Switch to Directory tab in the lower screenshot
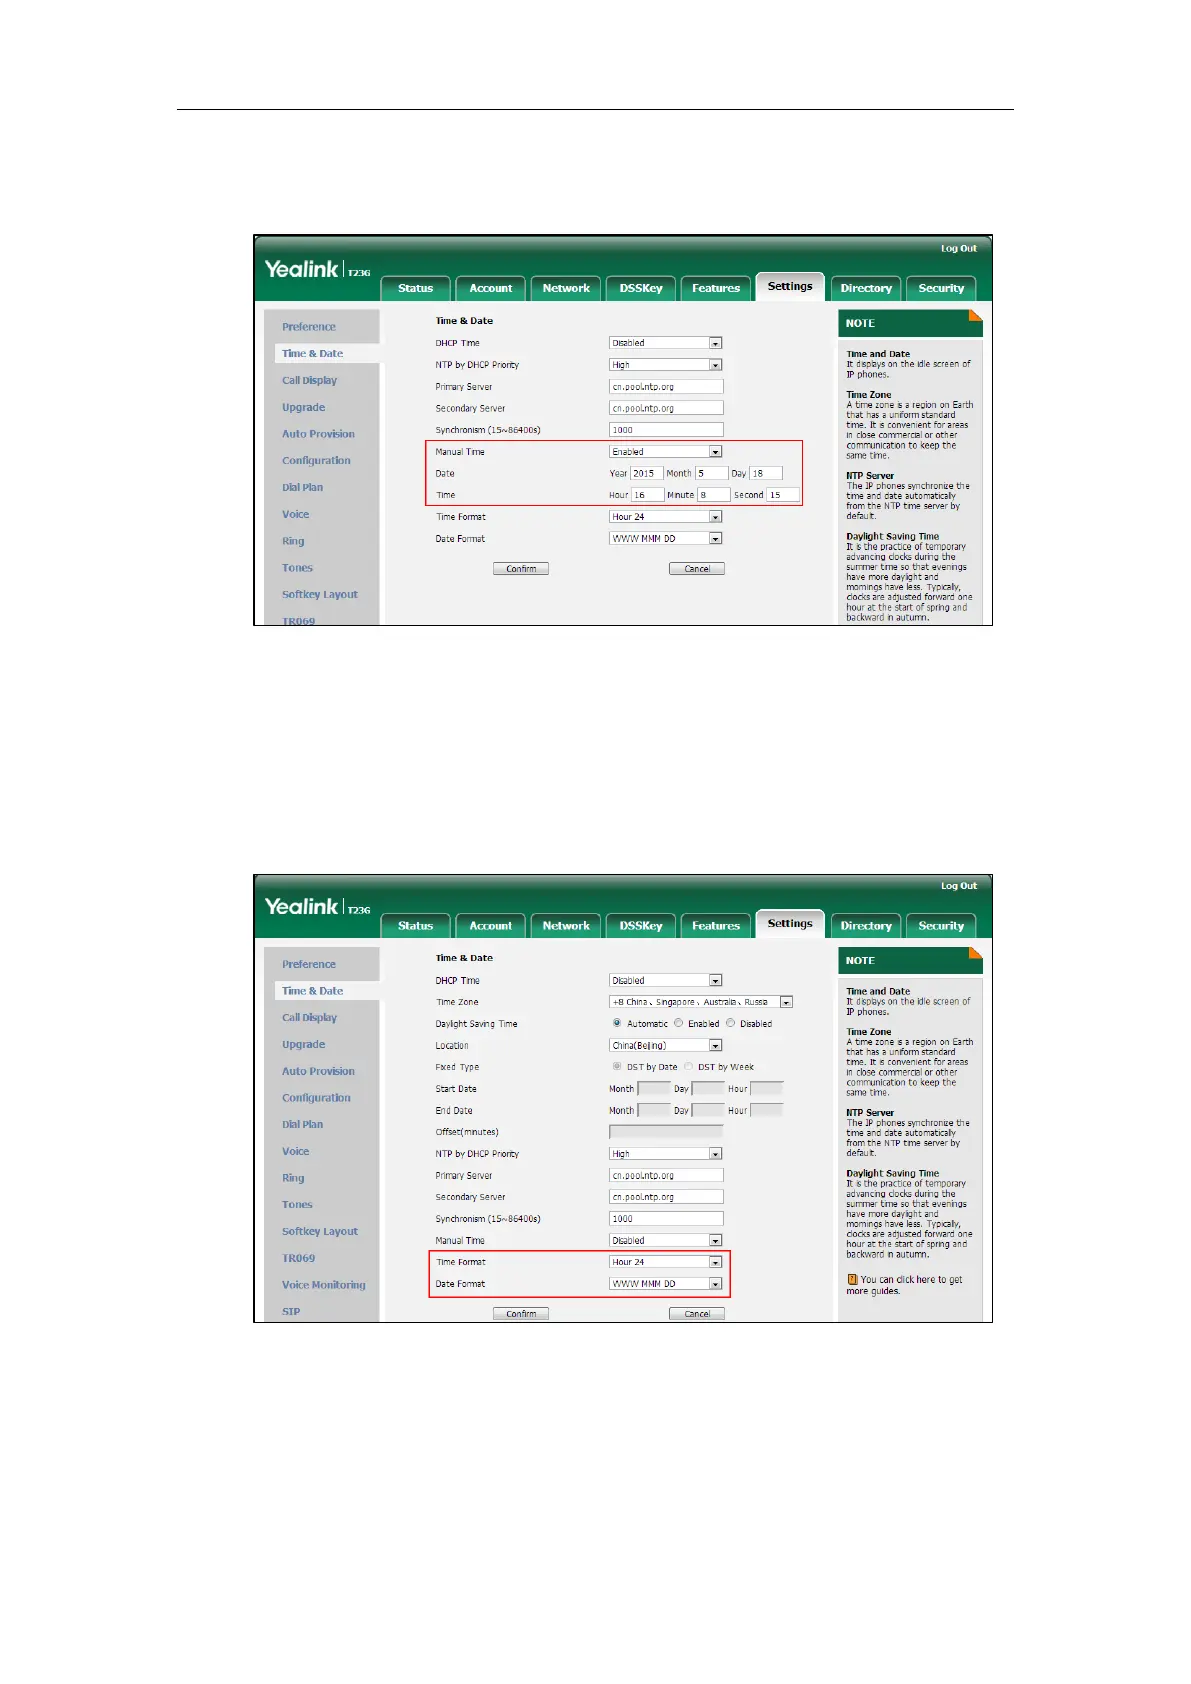The height and width of the screenshot is (1684, 1191). pos(866,926)
